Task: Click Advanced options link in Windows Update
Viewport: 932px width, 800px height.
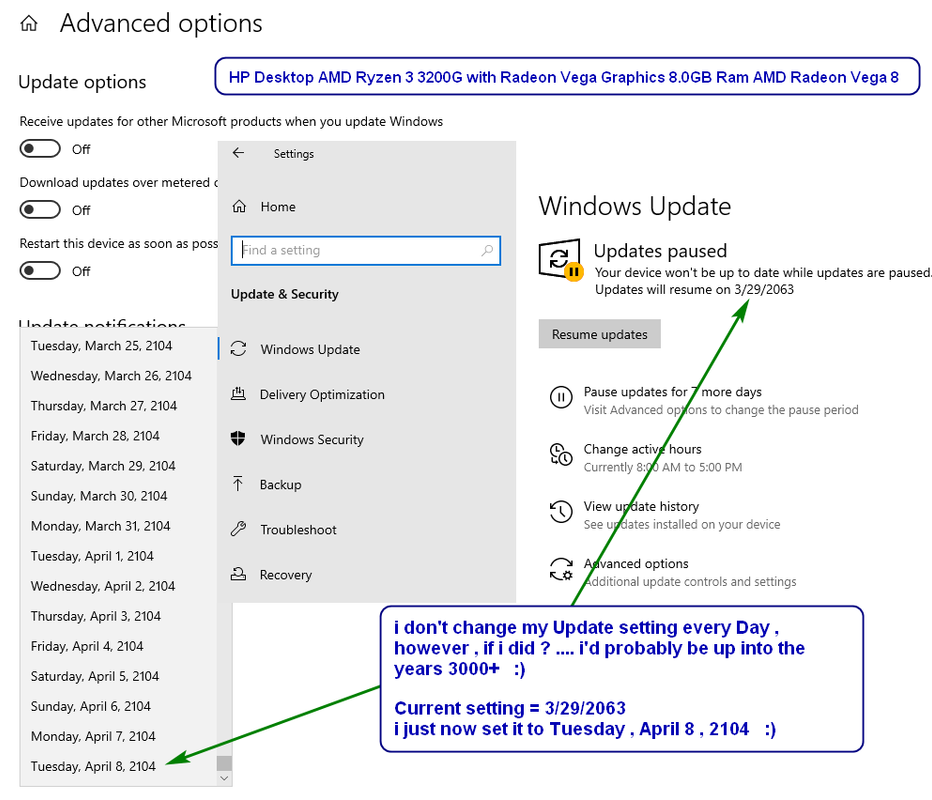Action: [635, 563]
